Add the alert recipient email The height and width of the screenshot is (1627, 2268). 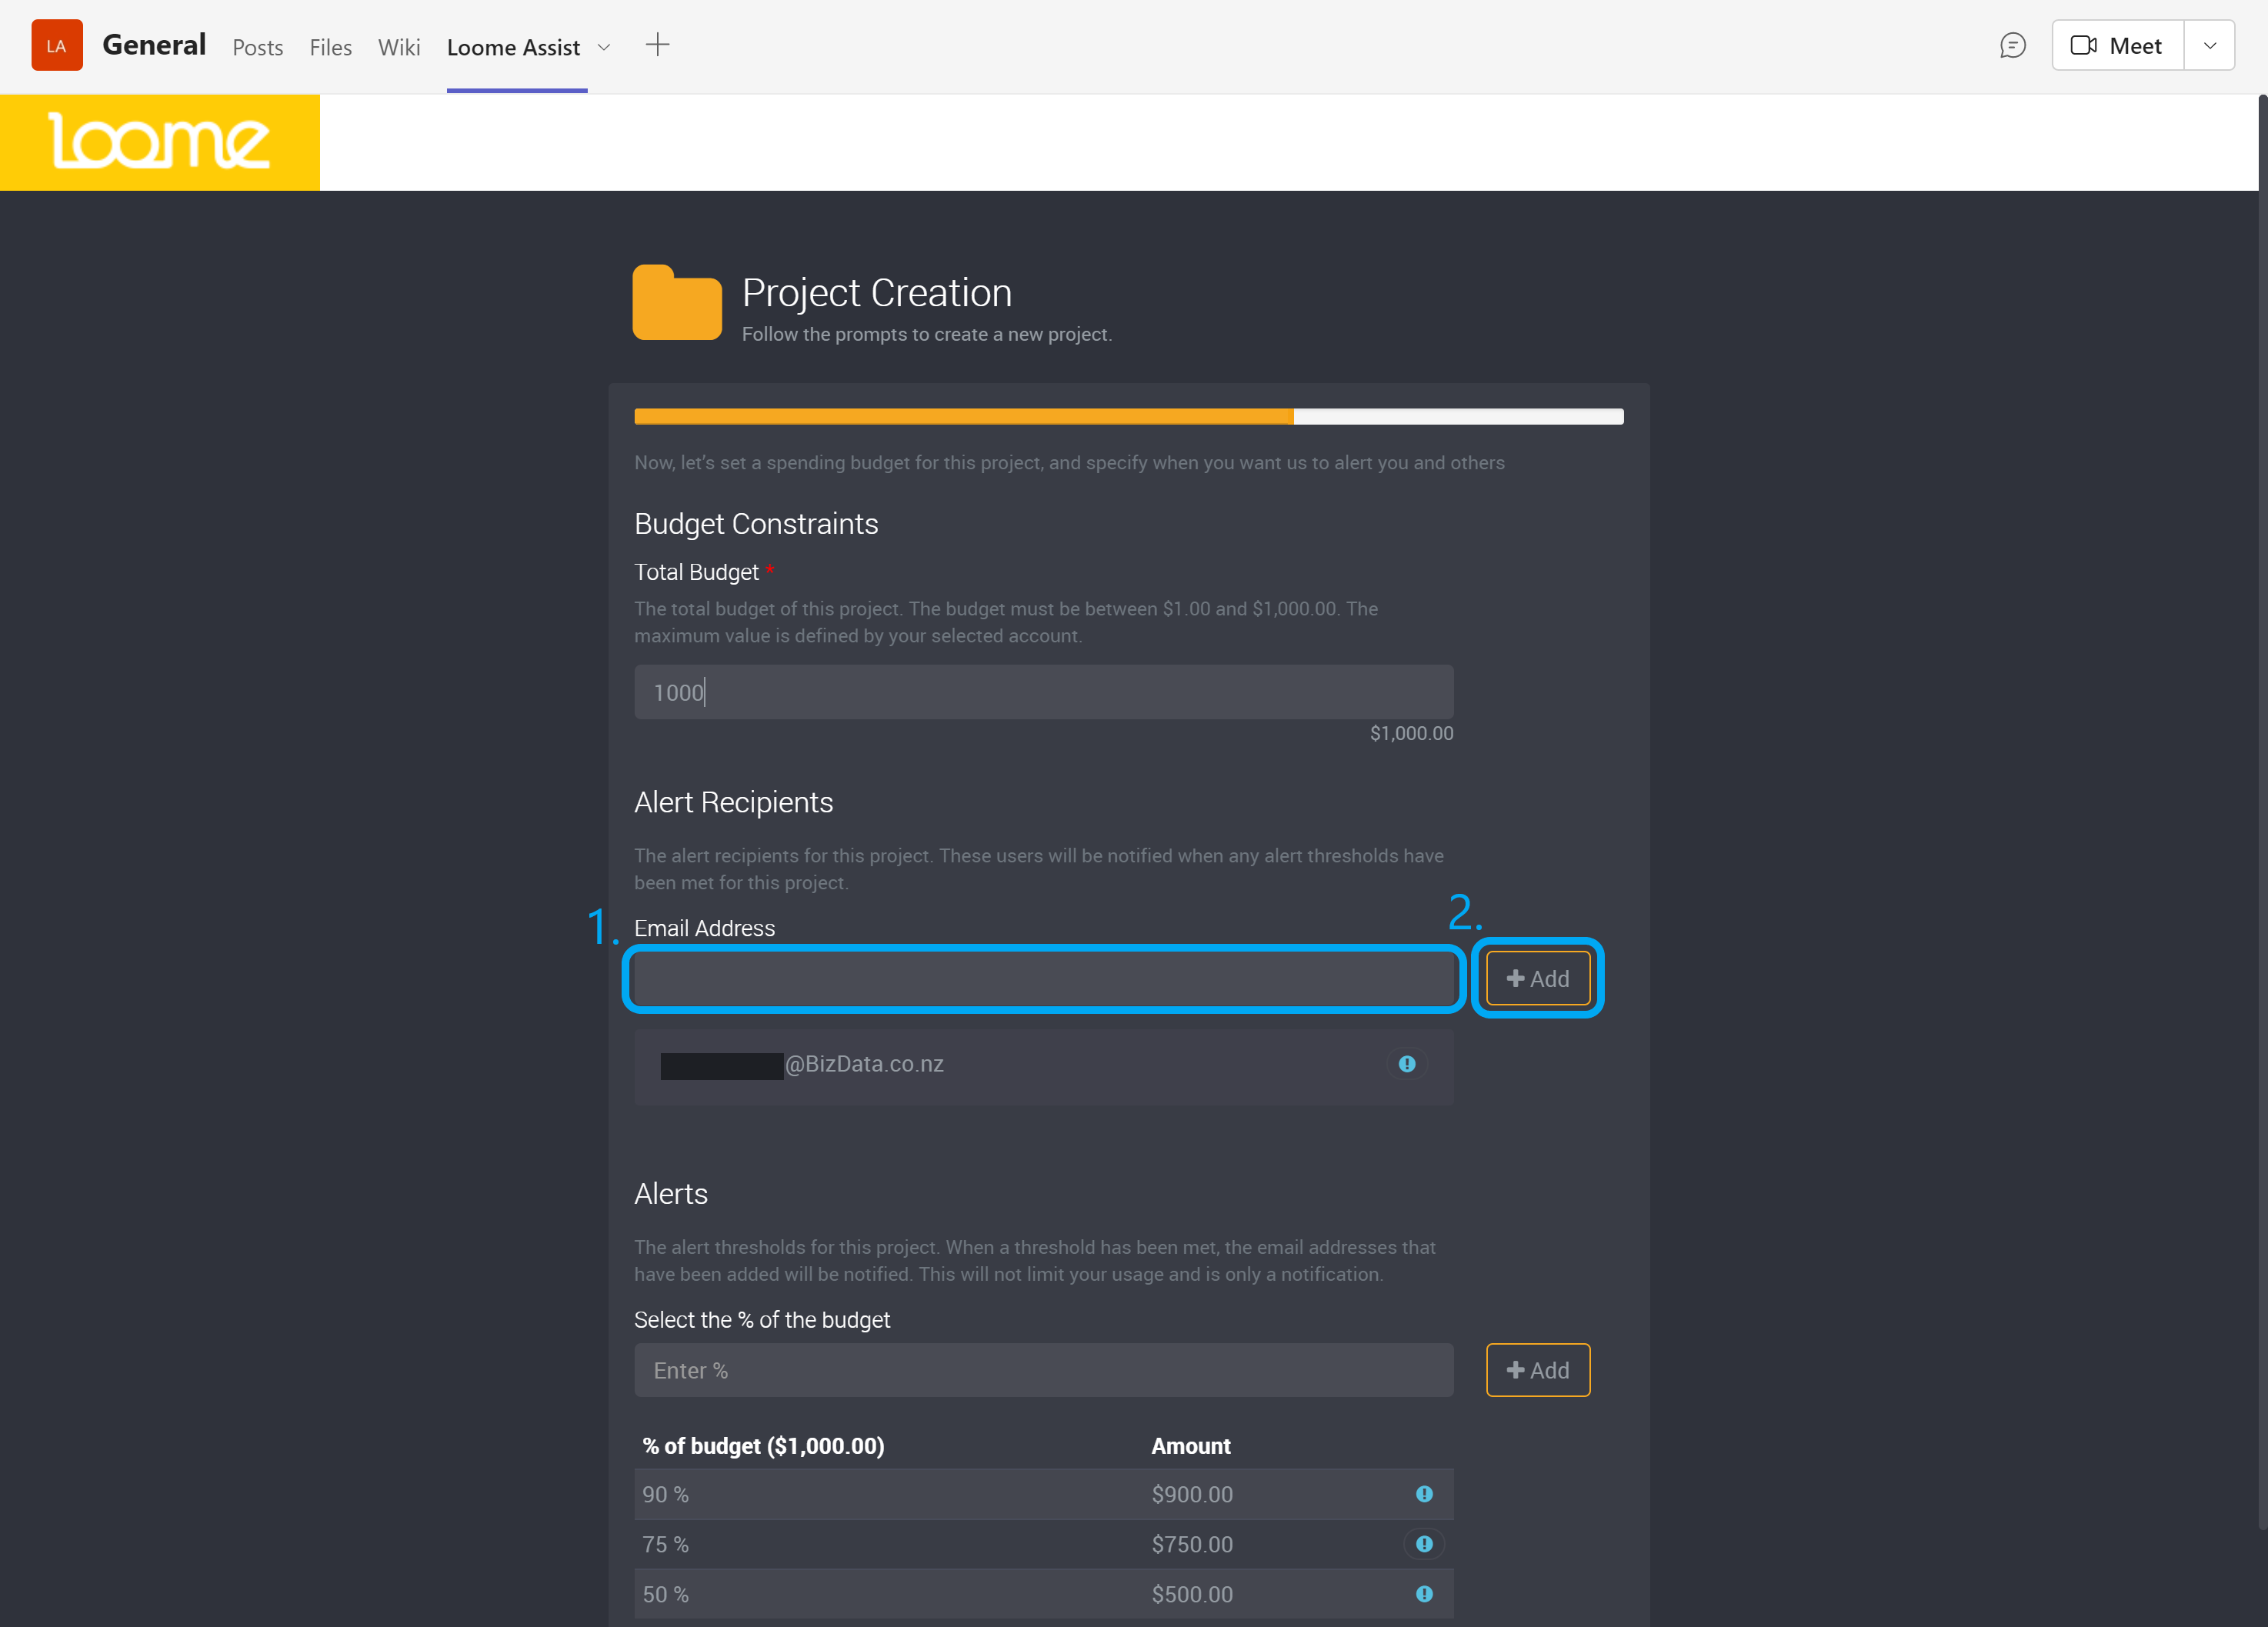pyautogui.click(x=1538, y=978)
